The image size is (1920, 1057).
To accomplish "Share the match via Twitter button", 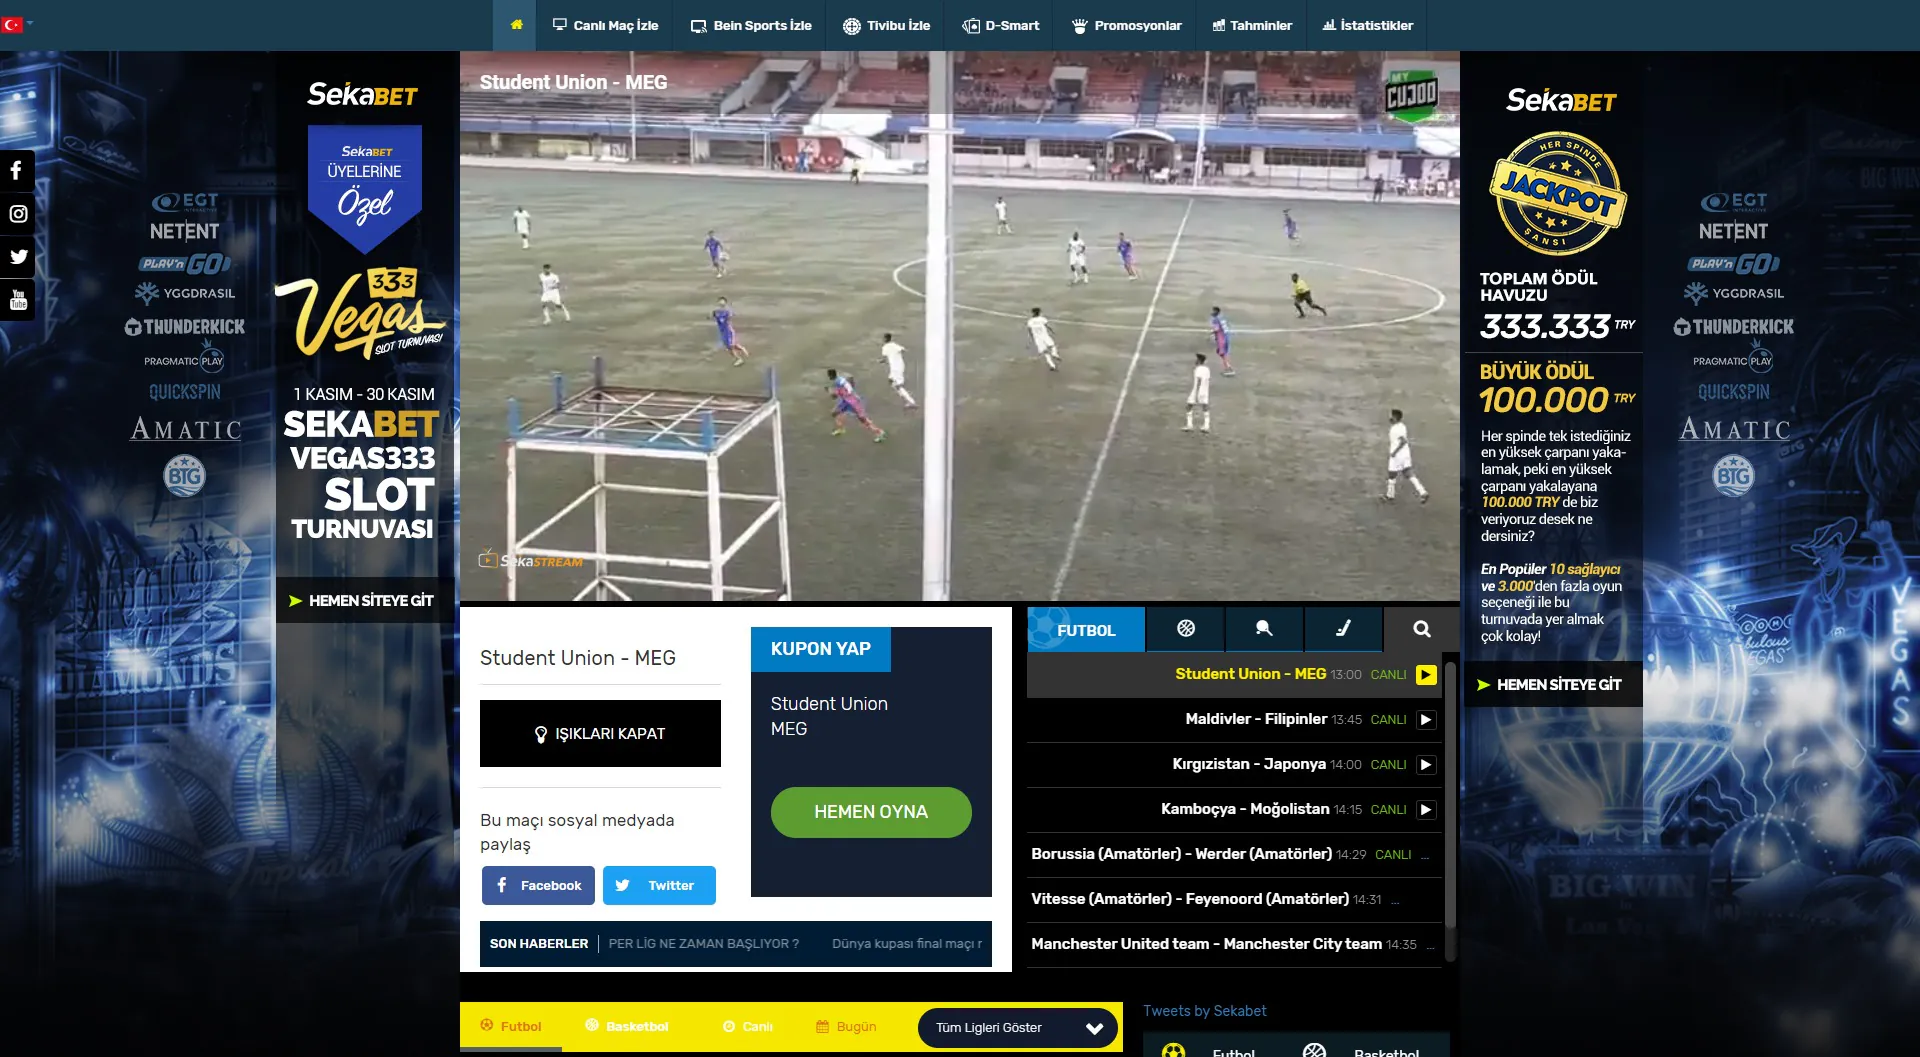I will [659, 886].
